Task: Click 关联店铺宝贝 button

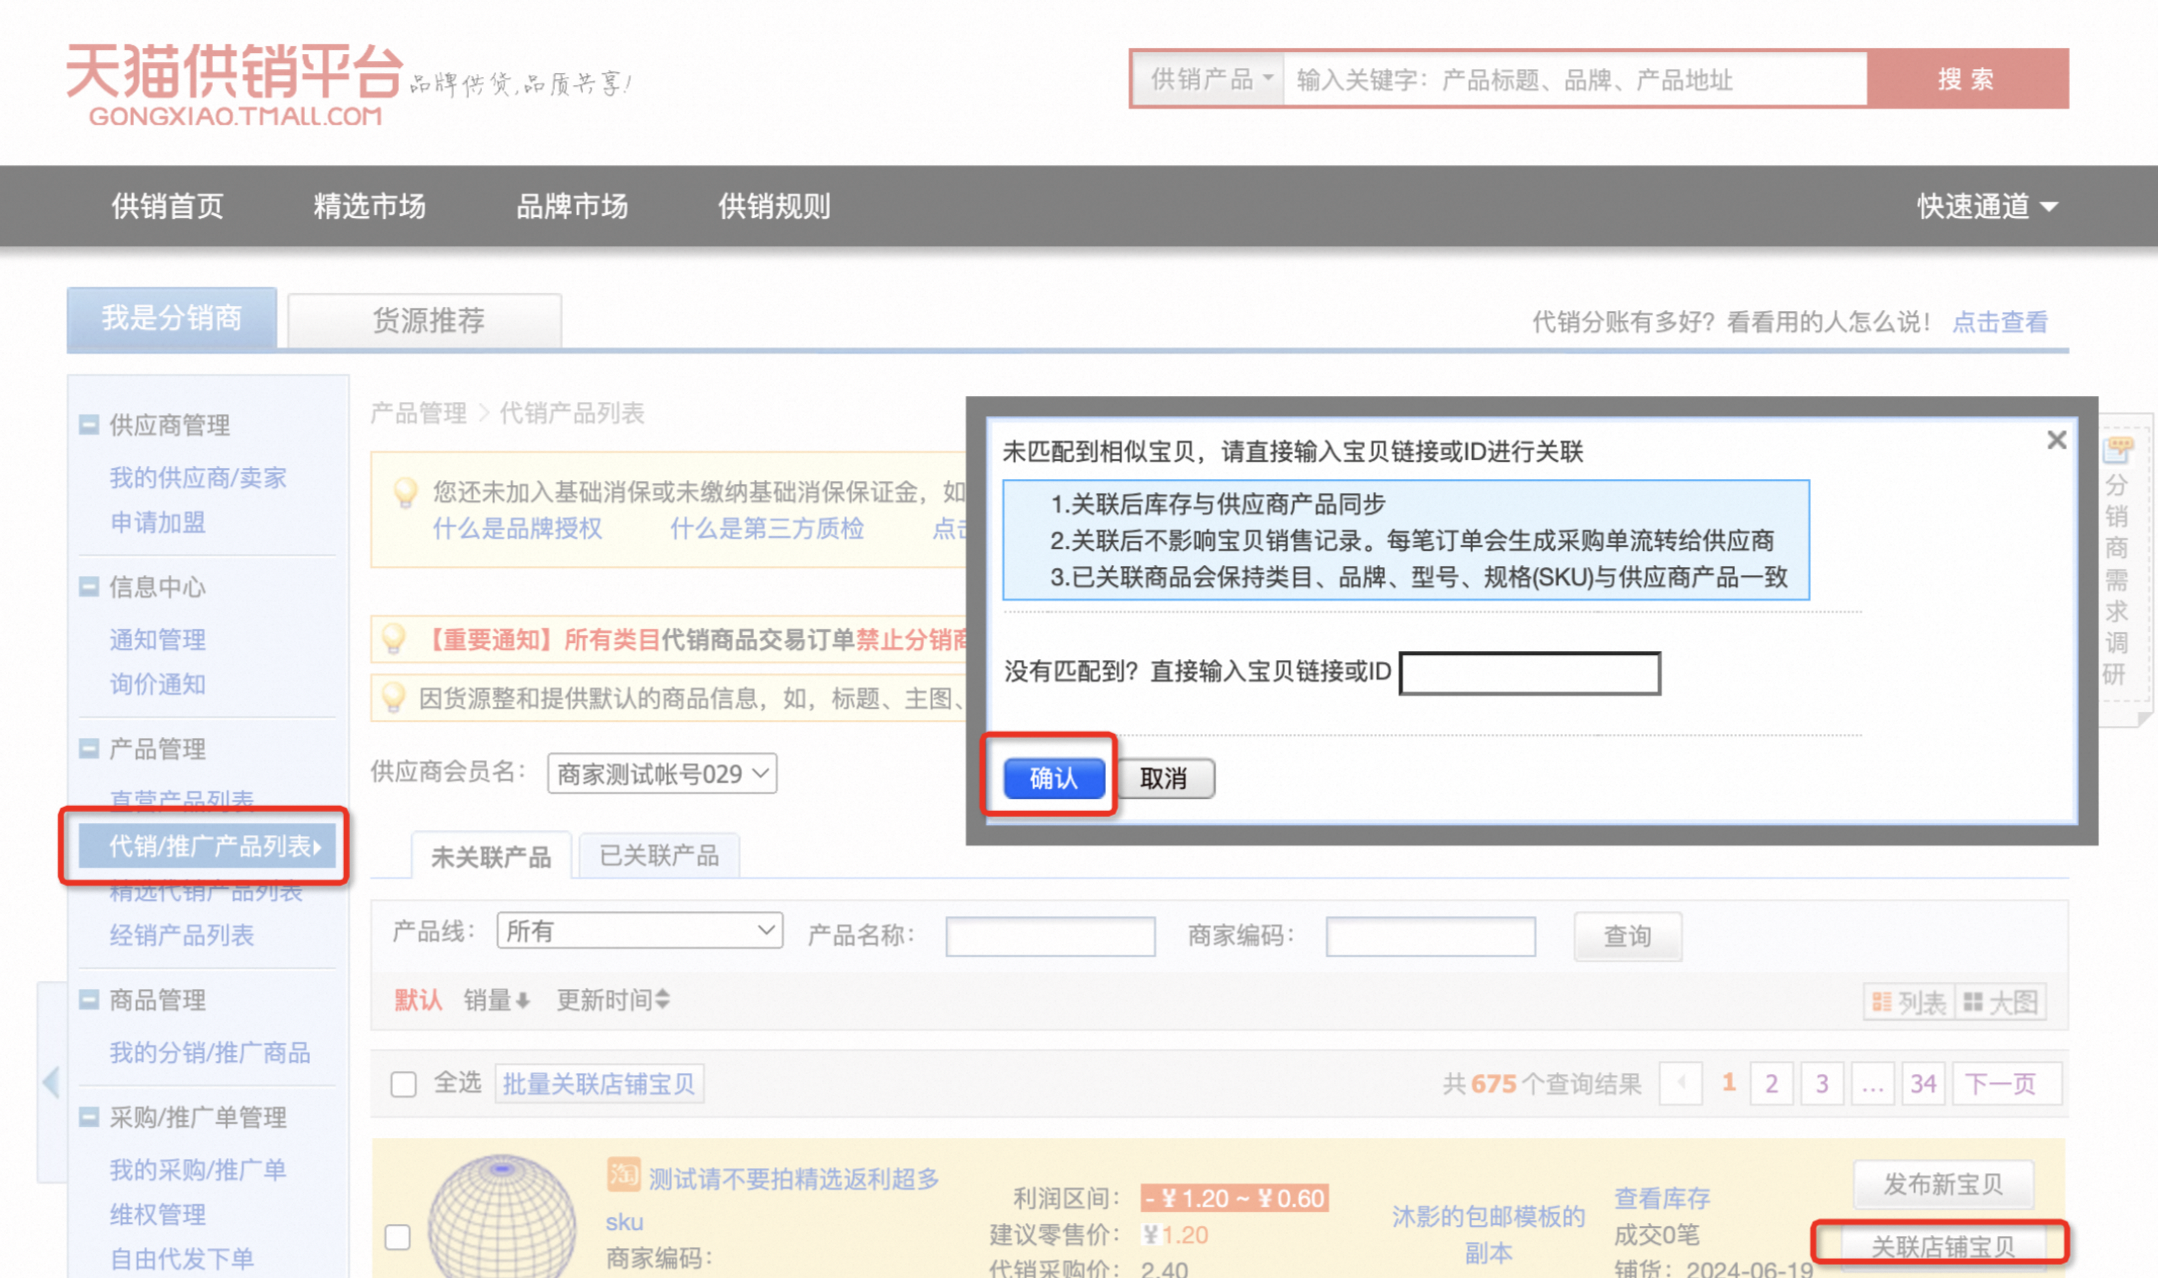Action: pyautogui.click(x=1943, y=1246)
